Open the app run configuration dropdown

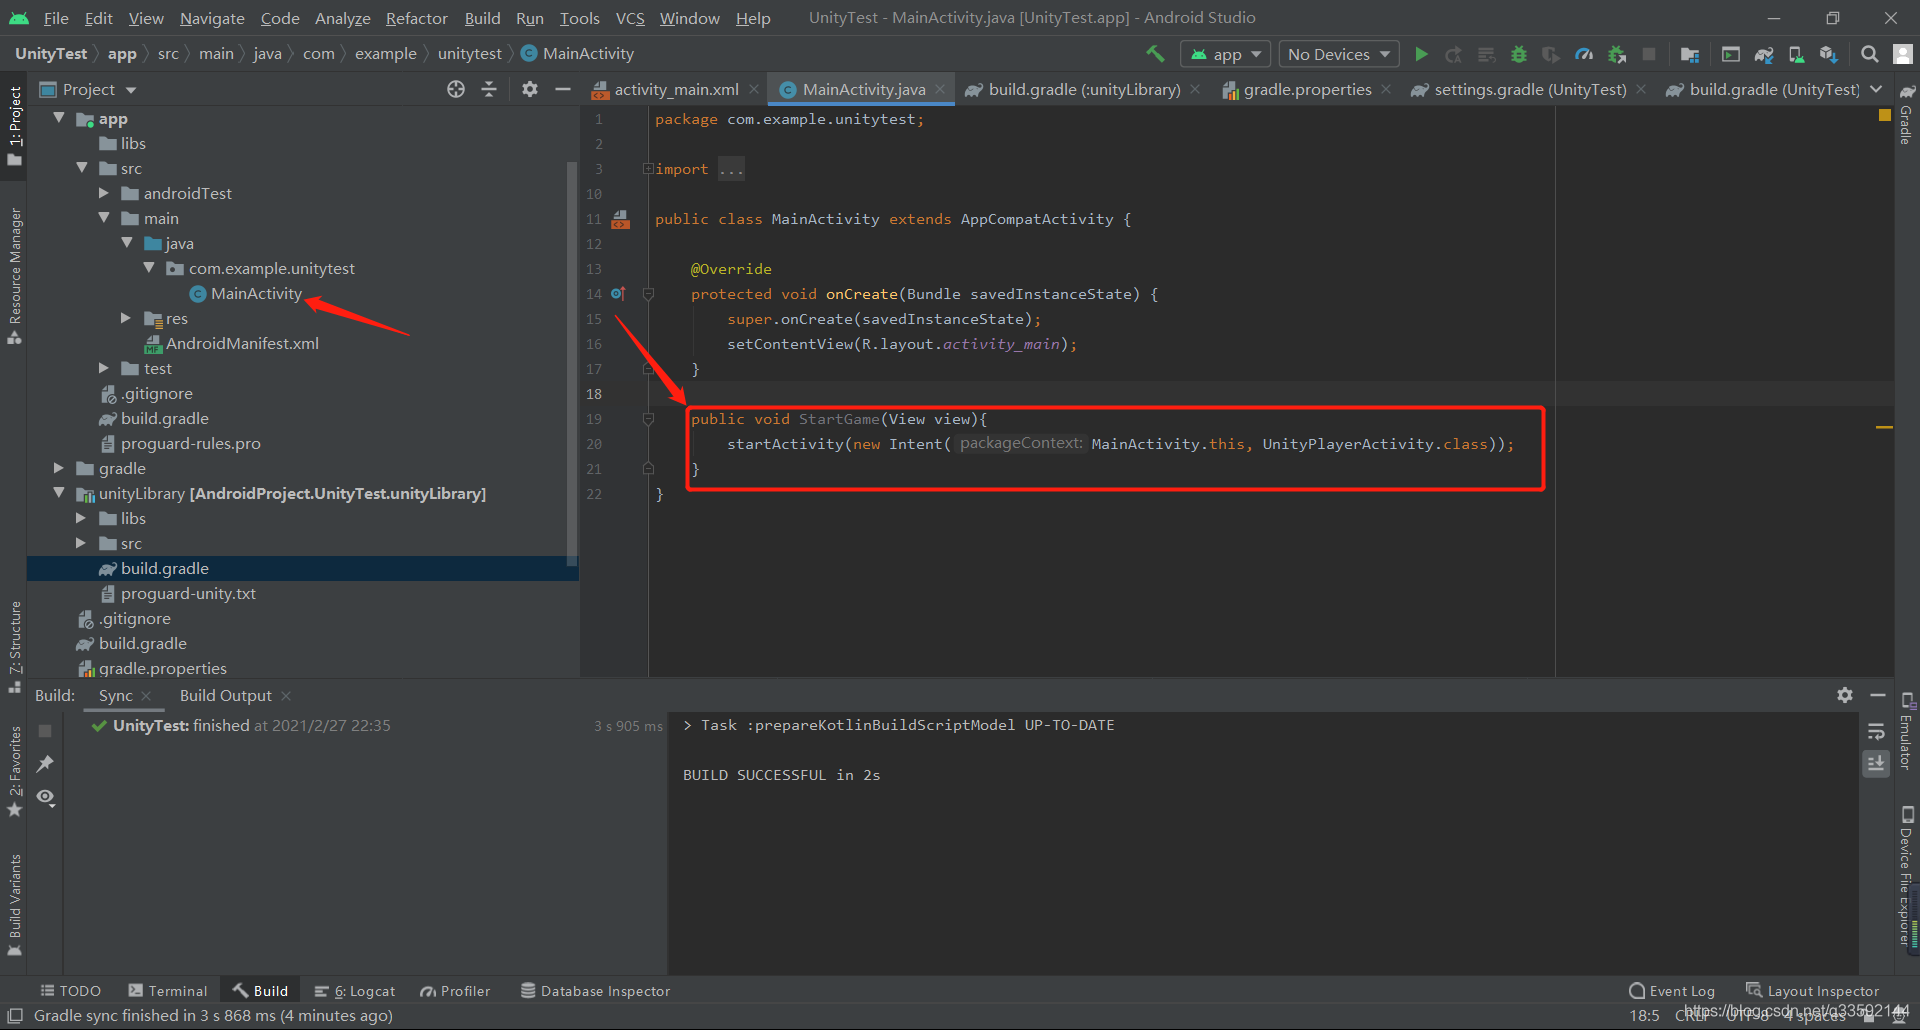1225,54
